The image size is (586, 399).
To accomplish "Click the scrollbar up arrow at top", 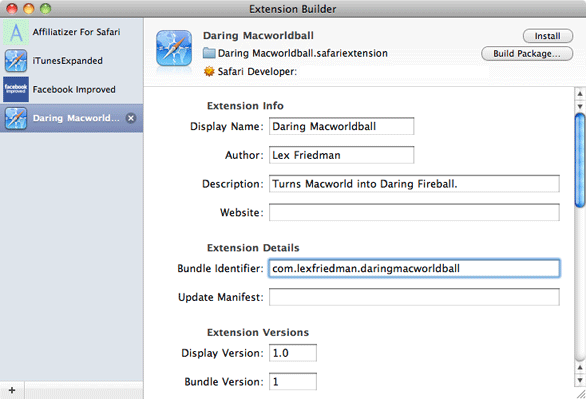I will [580, 94].
